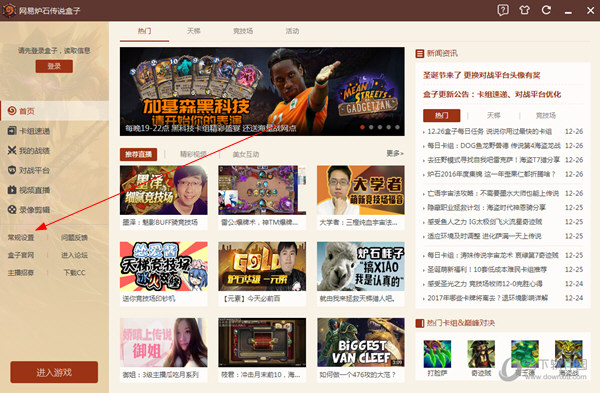
Task: Click the refresh icon in title bar
Action: pyautogui.click(x=546, y=10)
